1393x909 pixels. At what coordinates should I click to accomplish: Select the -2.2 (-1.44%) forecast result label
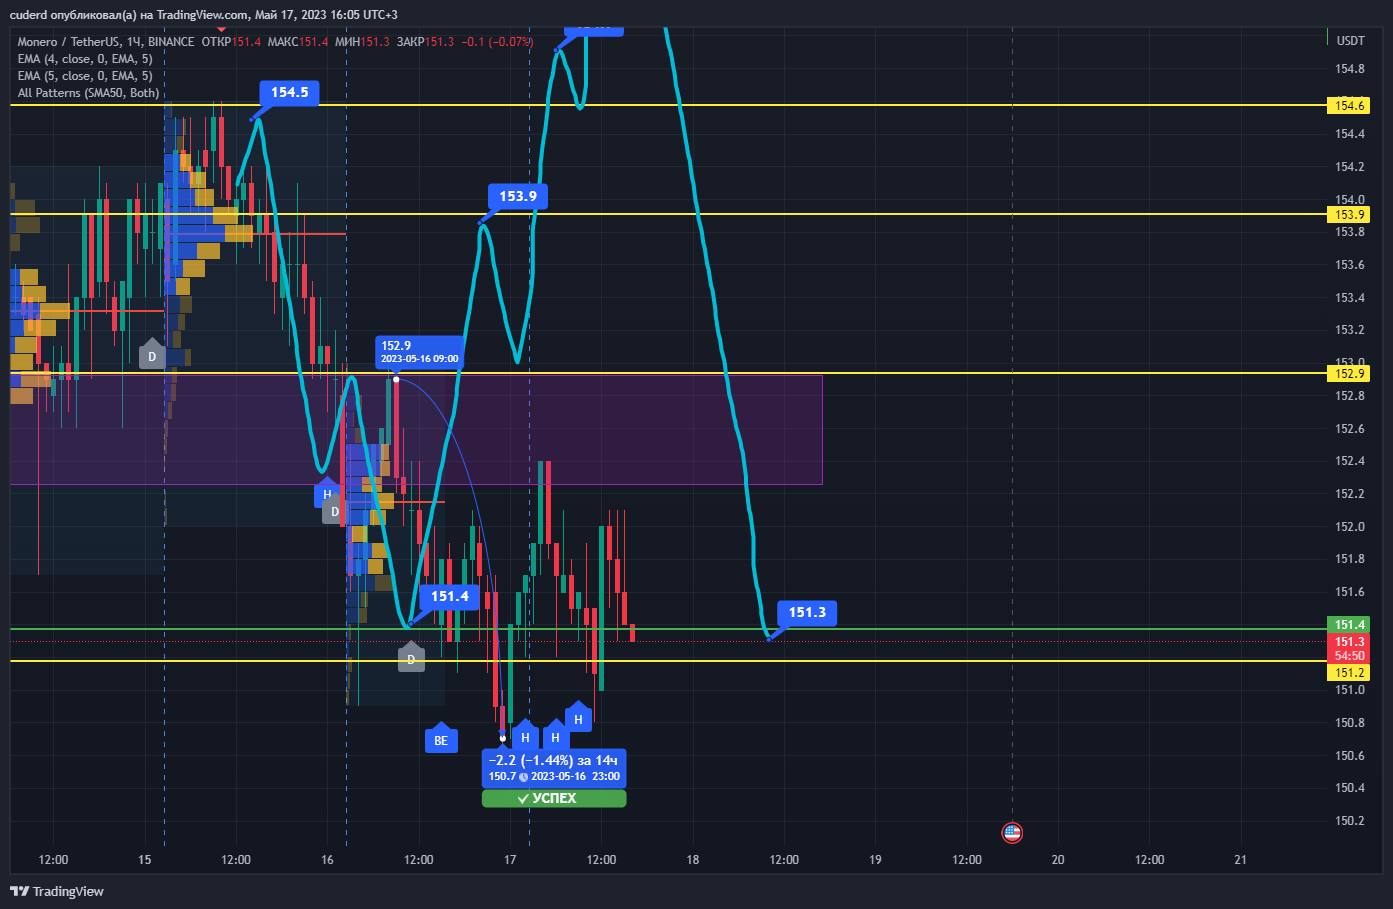(554, 768)
